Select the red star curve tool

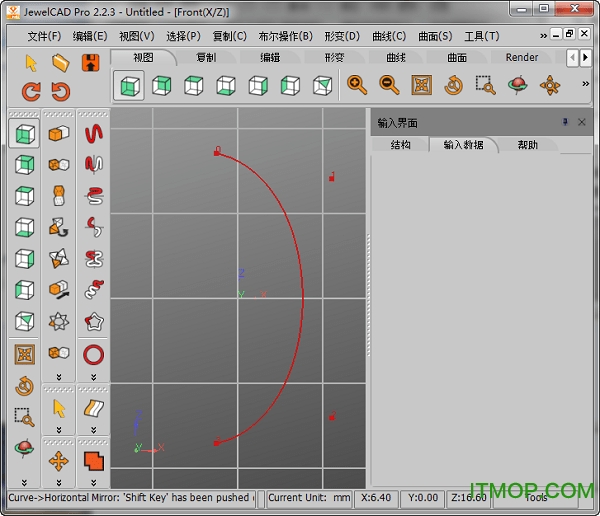pyautogui.click(x=94, y=322)
